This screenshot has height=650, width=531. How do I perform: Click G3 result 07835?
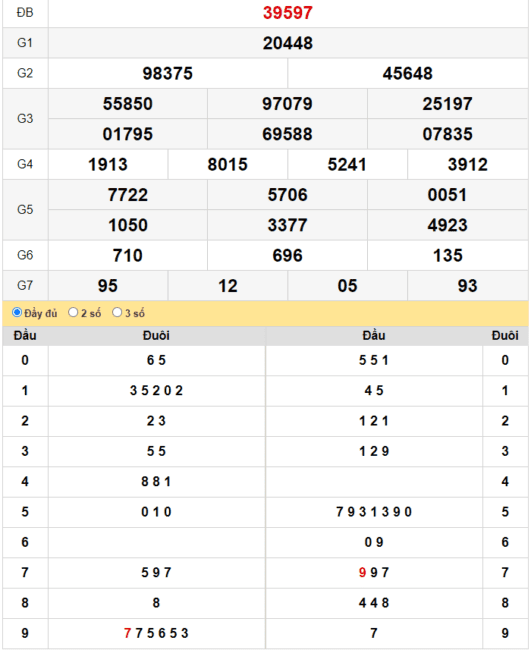447,134
